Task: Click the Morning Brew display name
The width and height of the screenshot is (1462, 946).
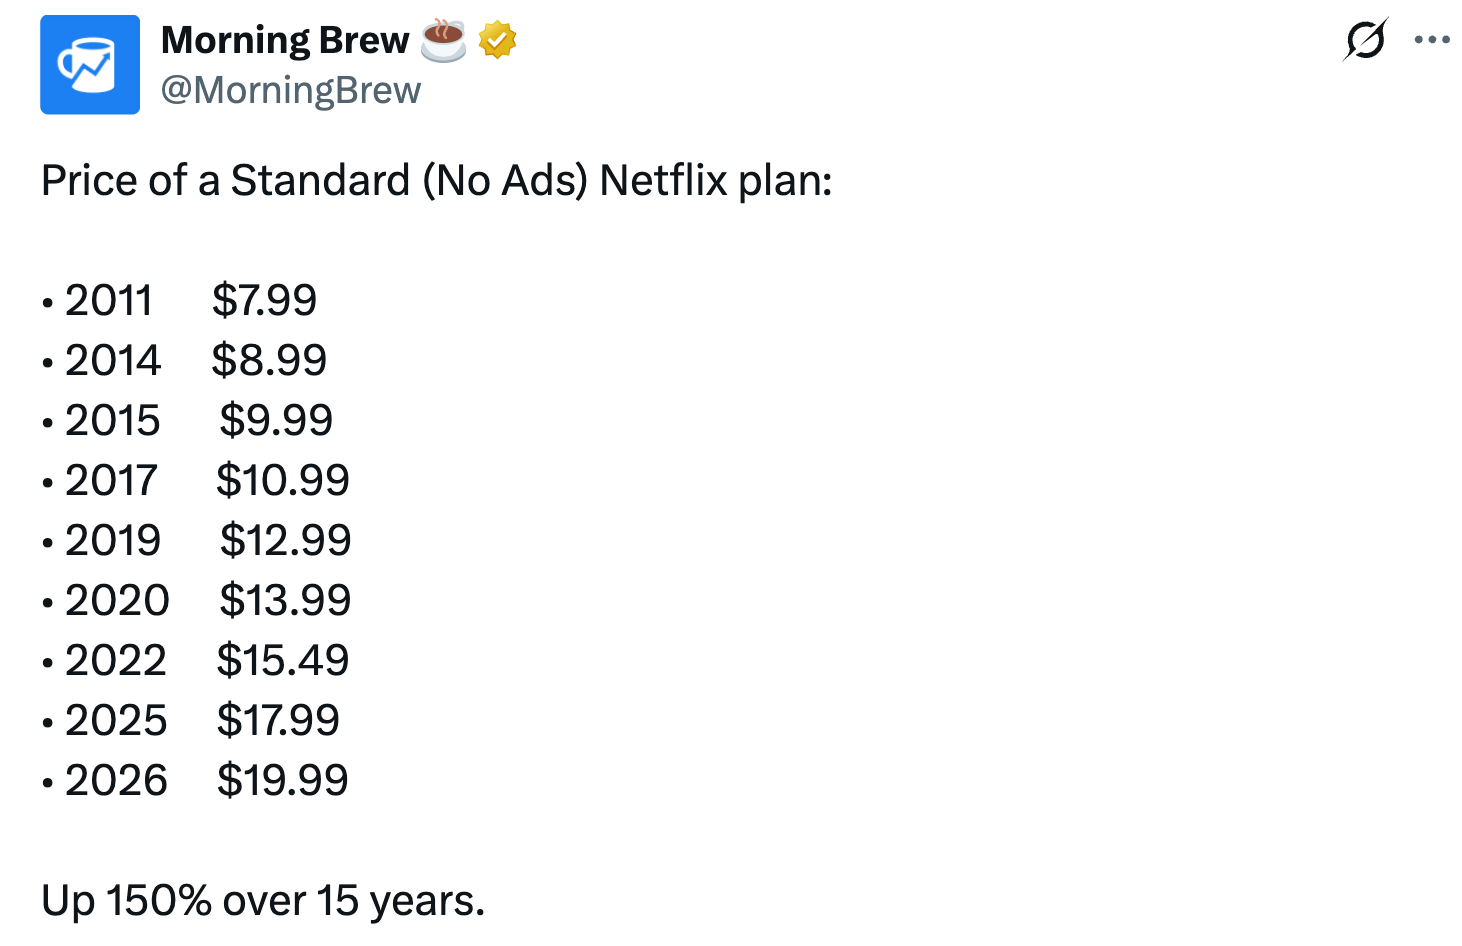Action: pyautogui.click(x=285, y=40)
